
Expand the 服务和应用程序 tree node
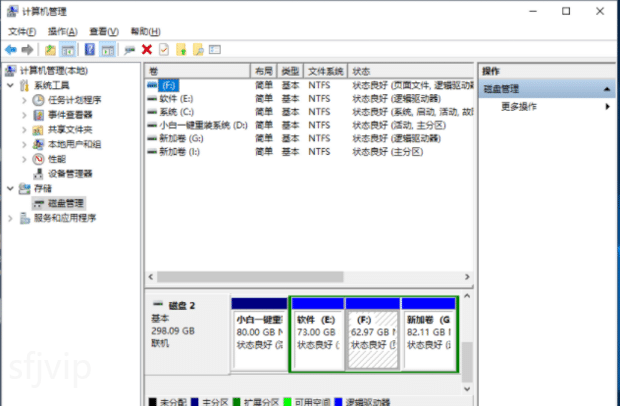(11, 218)
